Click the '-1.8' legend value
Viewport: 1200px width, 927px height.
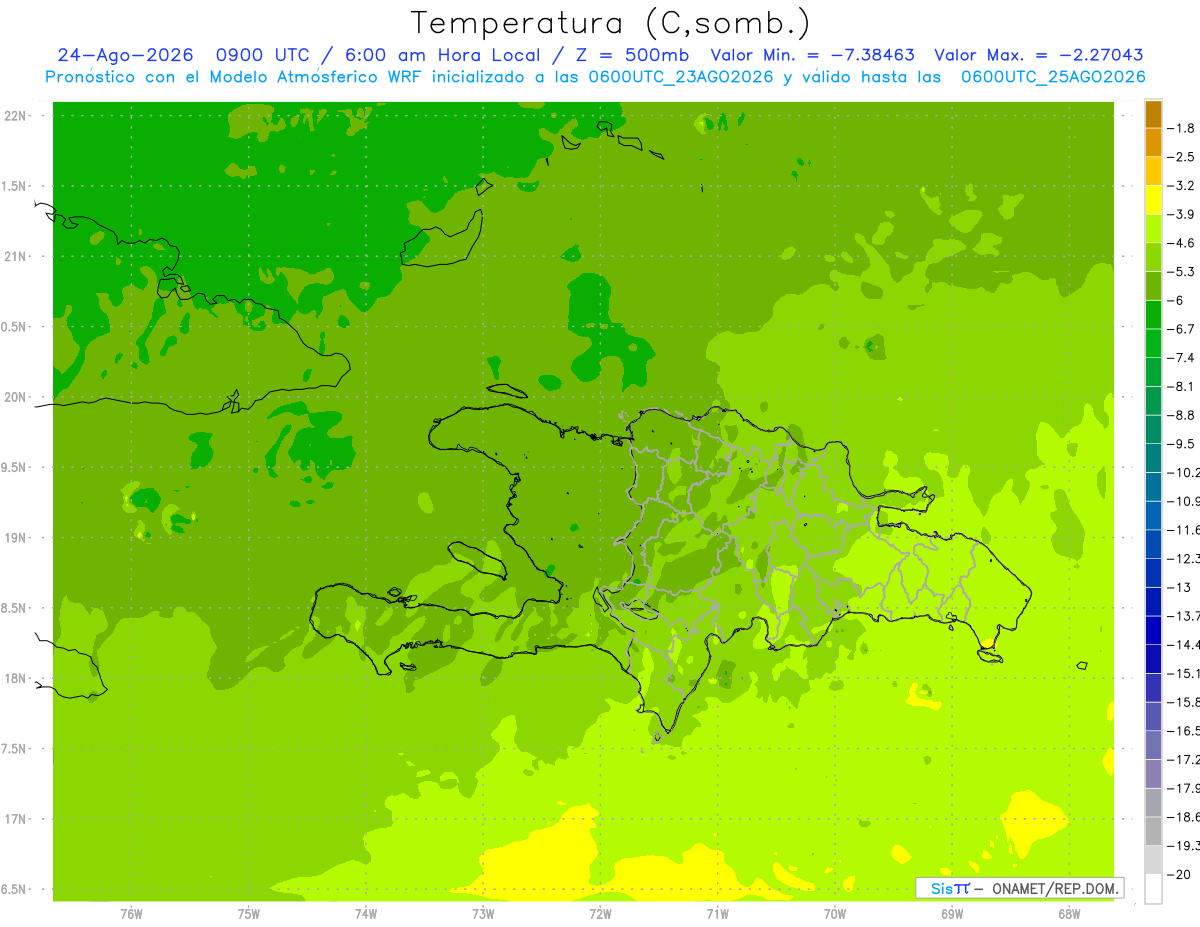click(x=1182, y=128)
